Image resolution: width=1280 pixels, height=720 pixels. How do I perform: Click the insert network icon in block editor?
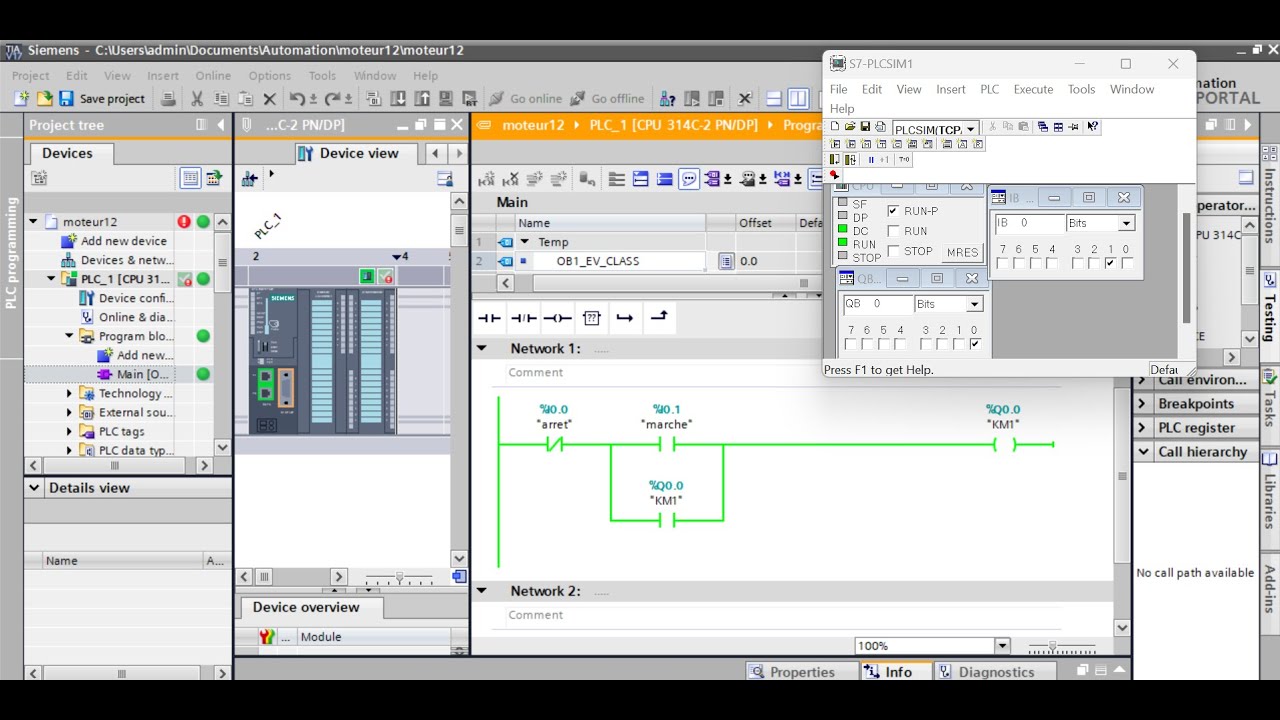[x=486, y=179]
